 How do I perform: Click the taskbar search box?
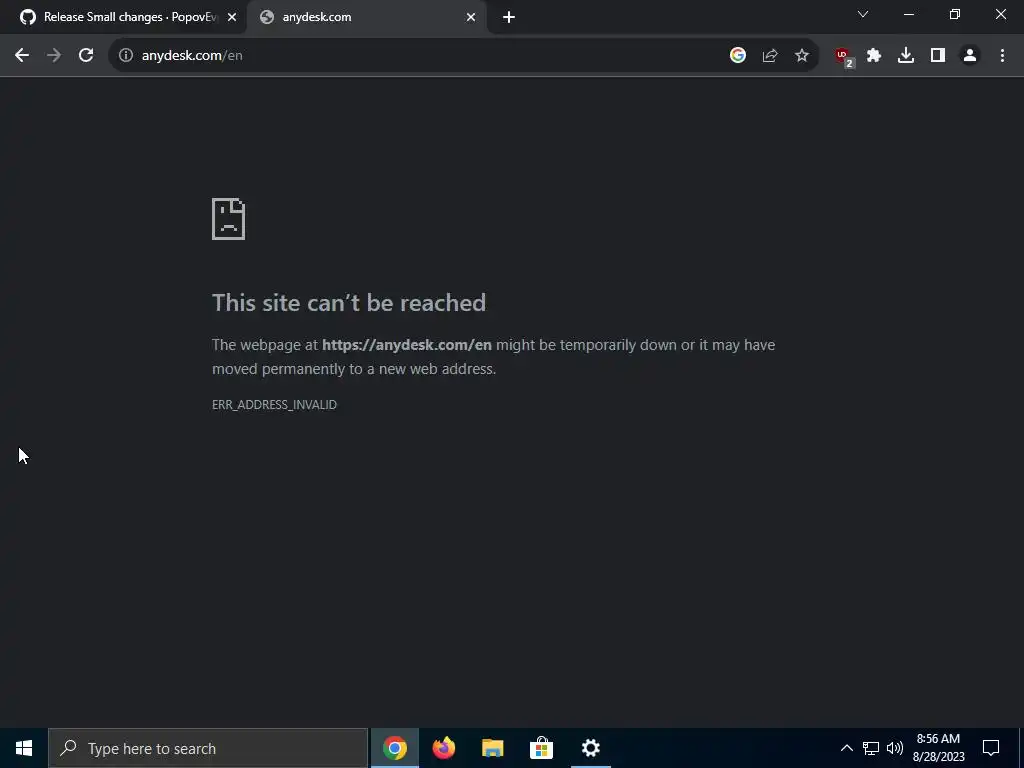tap(208, 748)
